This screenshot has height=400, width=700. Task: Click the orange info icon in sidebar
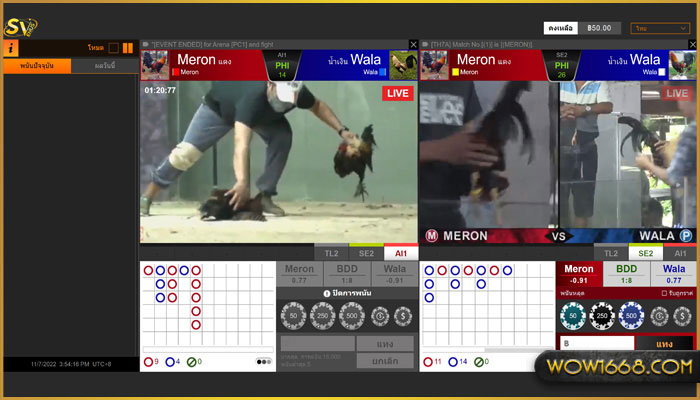tap(10, 47)
